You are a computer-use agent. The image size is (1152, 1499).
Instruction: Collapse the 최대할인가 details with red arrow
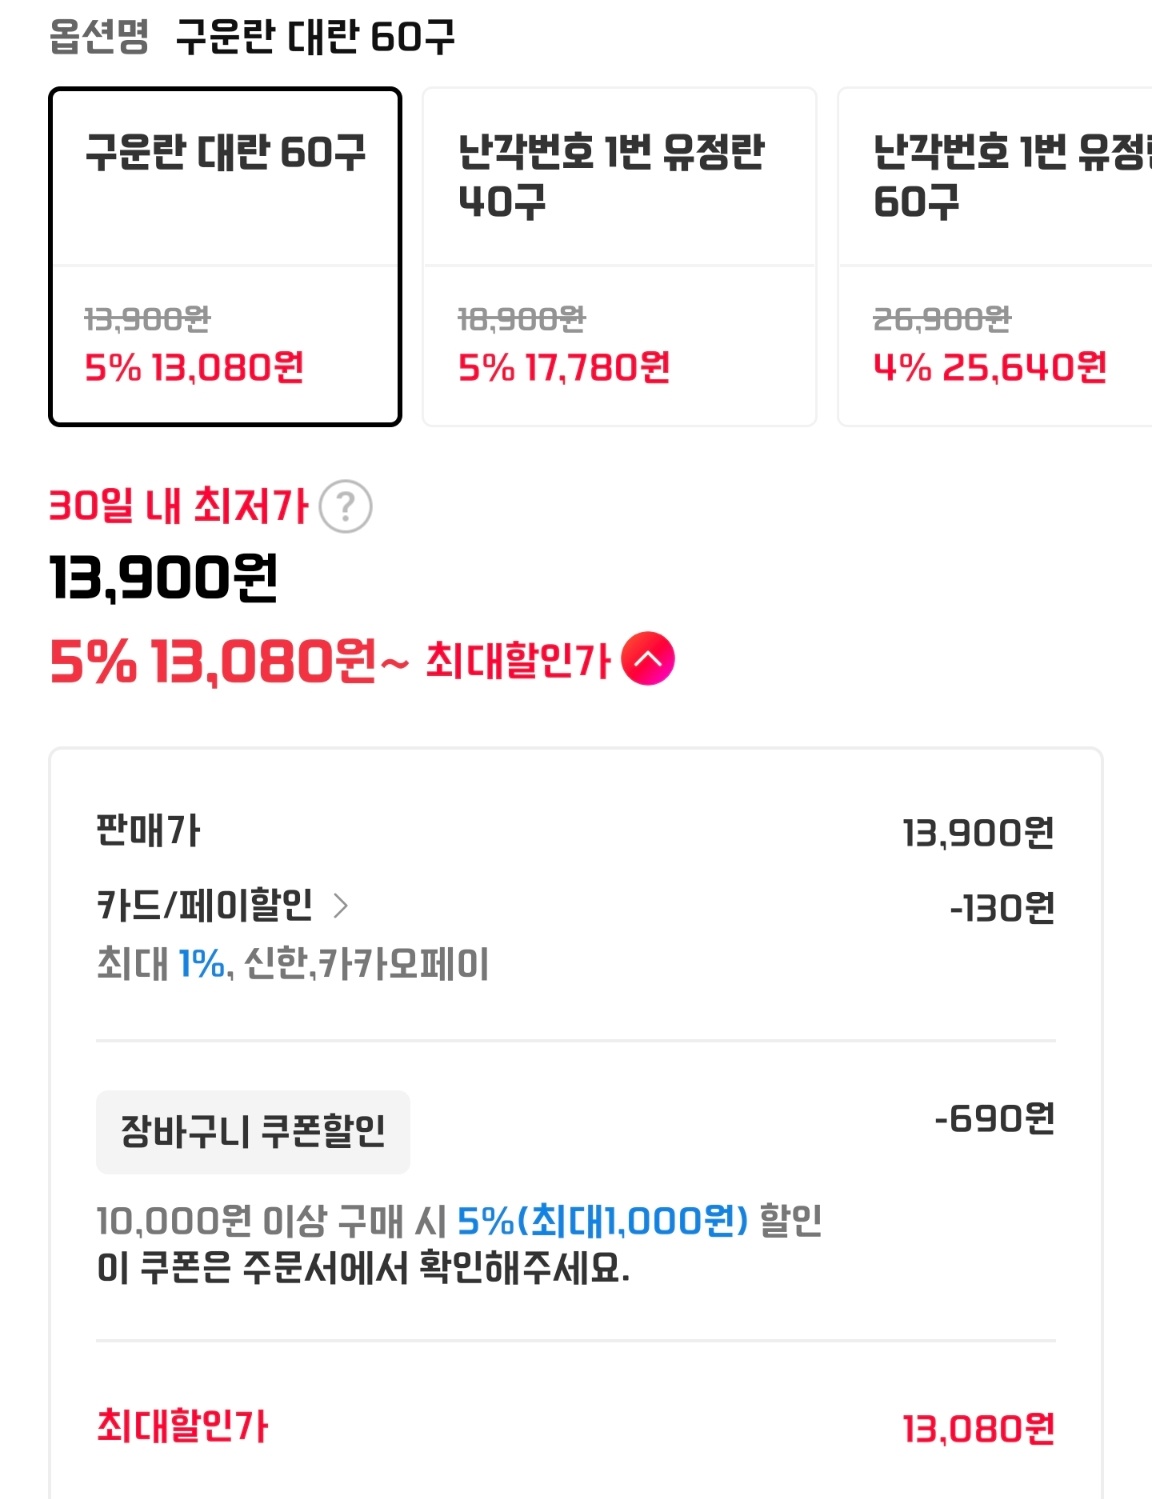648,660
